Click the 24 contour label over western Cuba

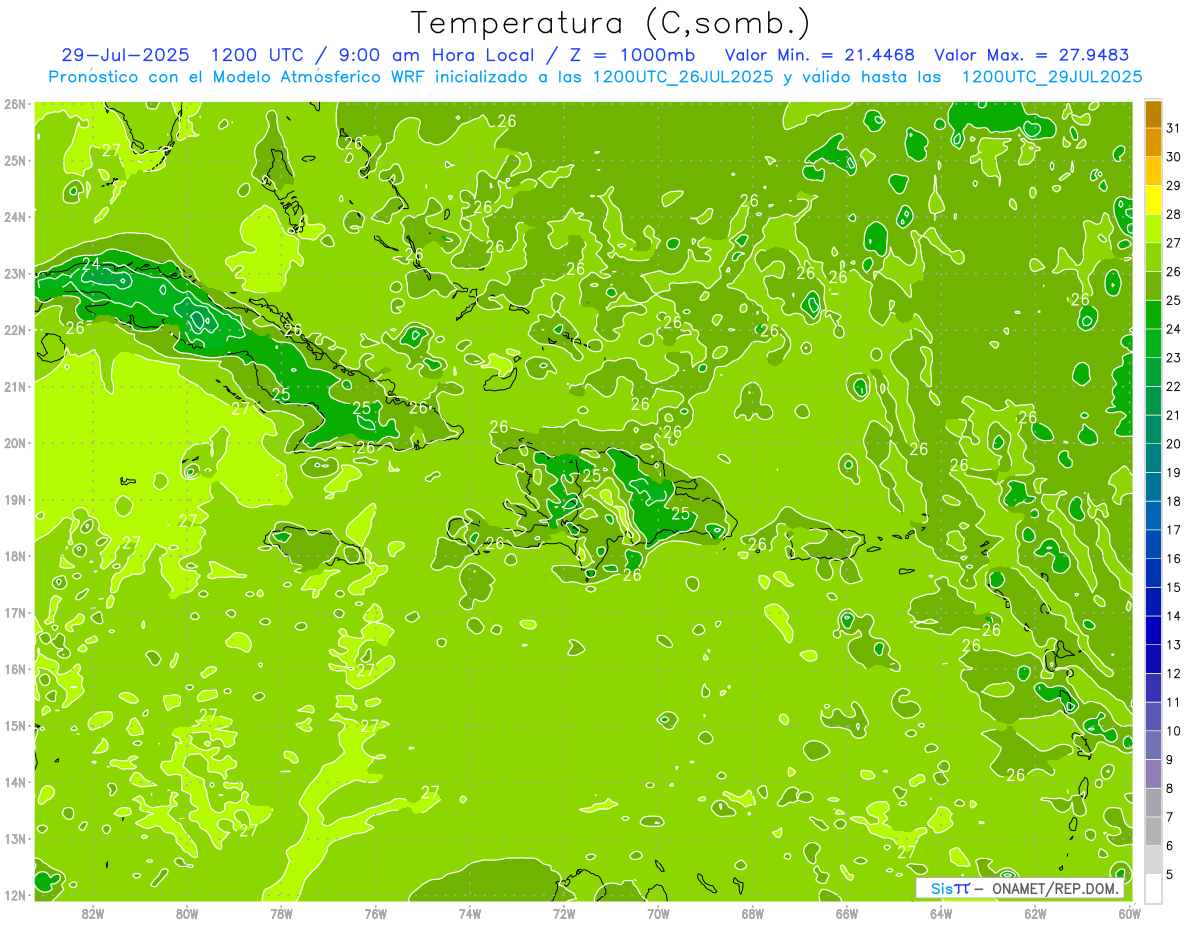[x=91, y=264]
